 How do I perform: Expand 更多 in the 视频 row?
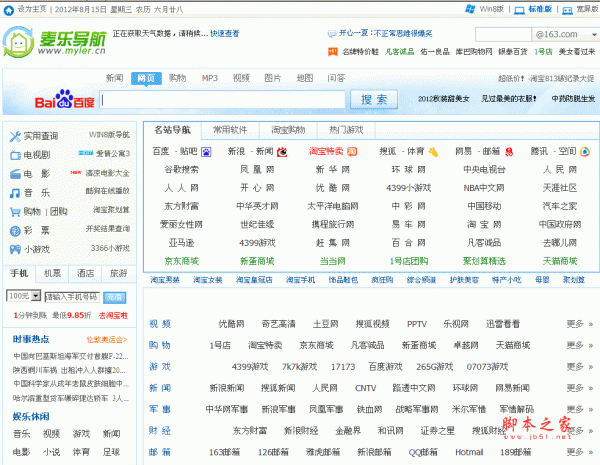579,324
